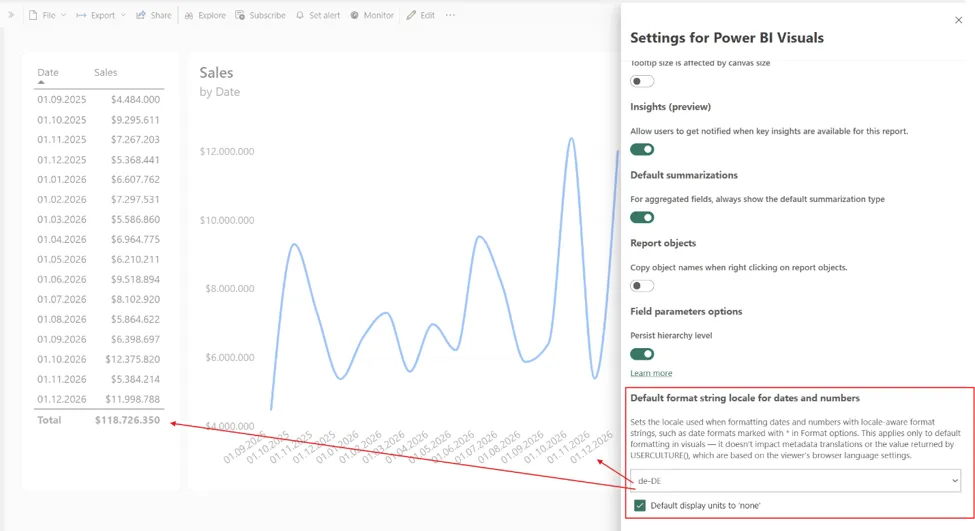Toggle tooltip size affected by canvas size
Image resolution: width=975 pixels, height=531 pixels.
tap(642, 81)
